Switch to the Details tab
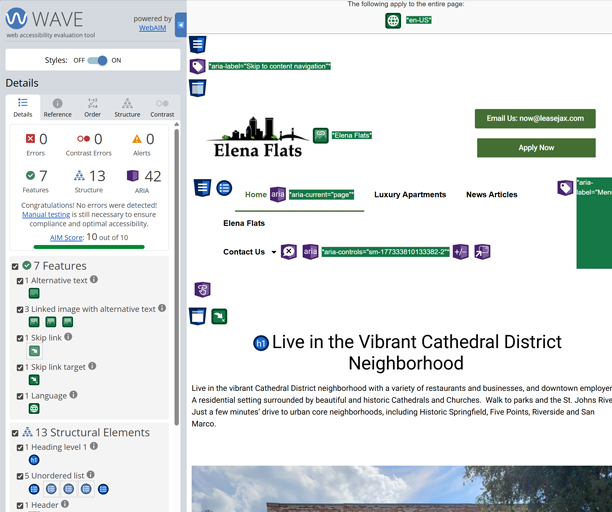The image size is (612, 512). pyautogui.click(x=23, y=107)
